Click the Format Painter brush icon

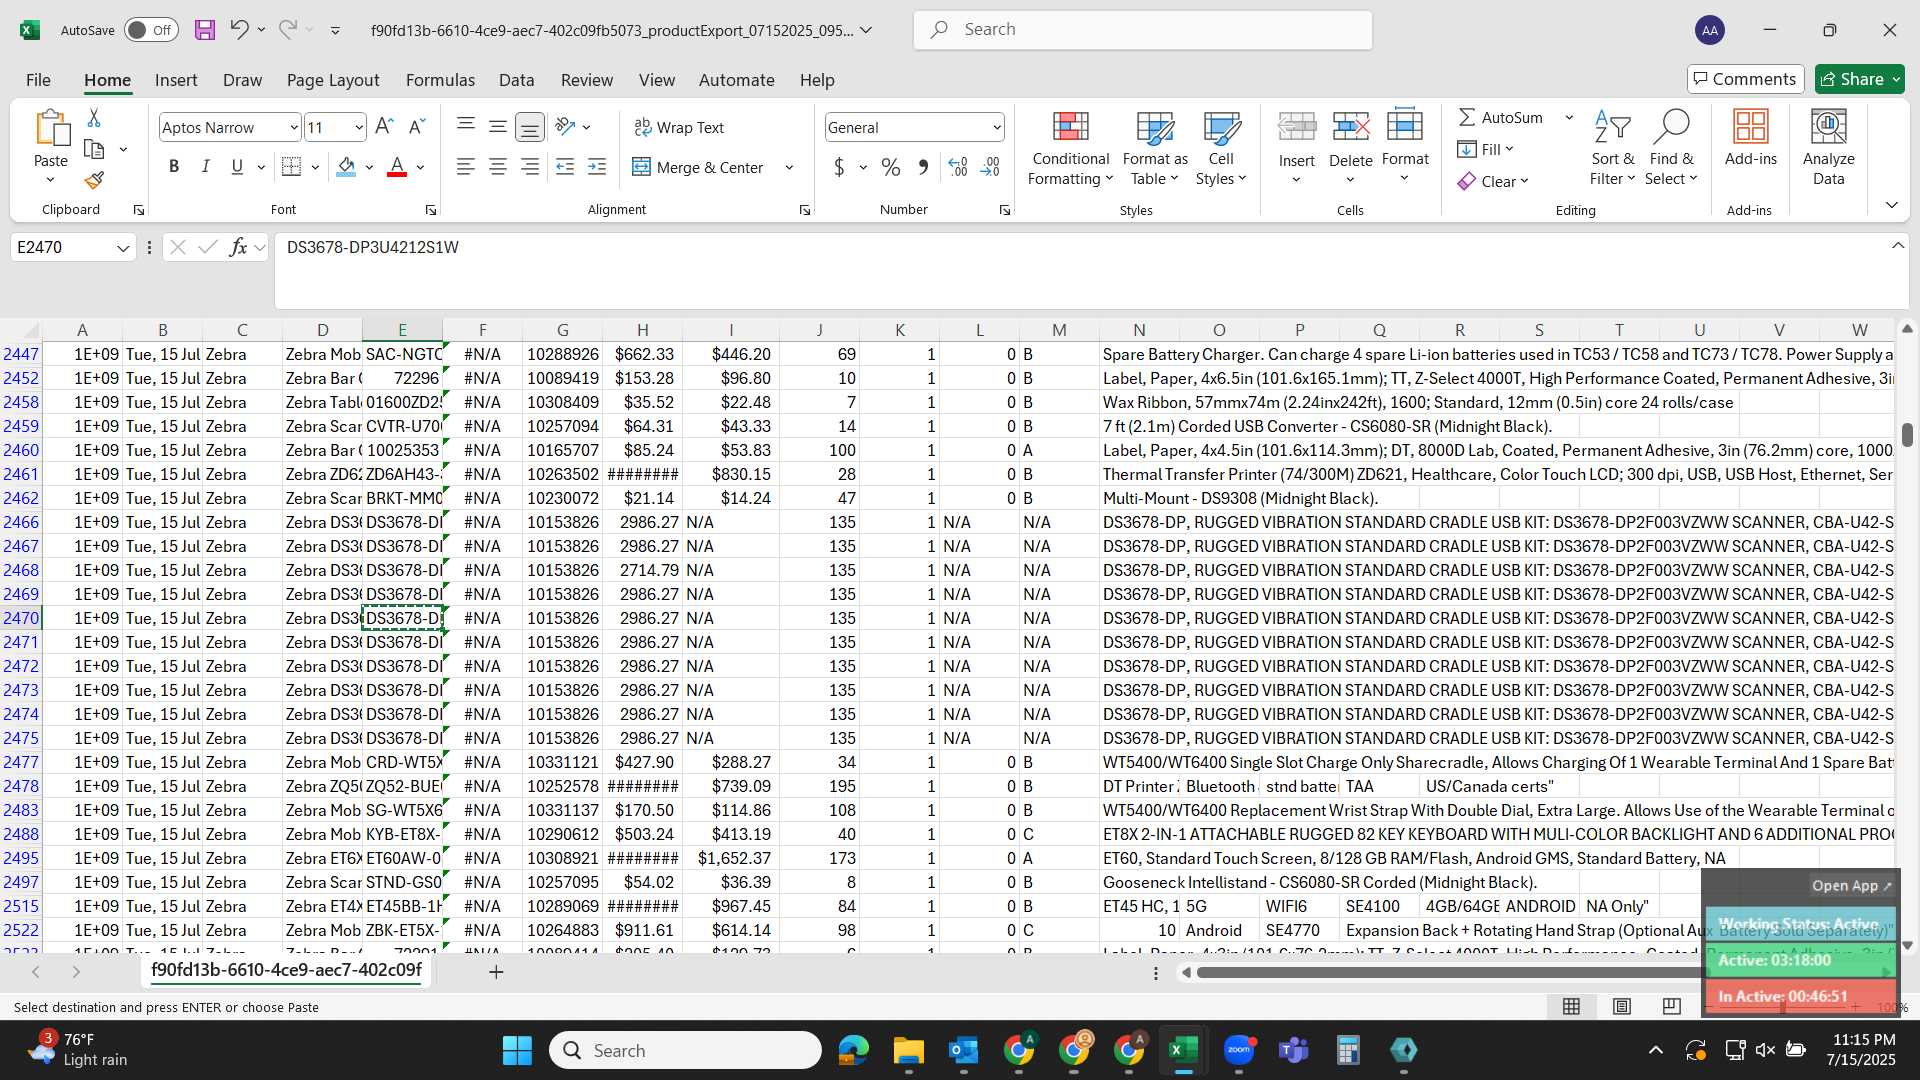pos(94,180)
